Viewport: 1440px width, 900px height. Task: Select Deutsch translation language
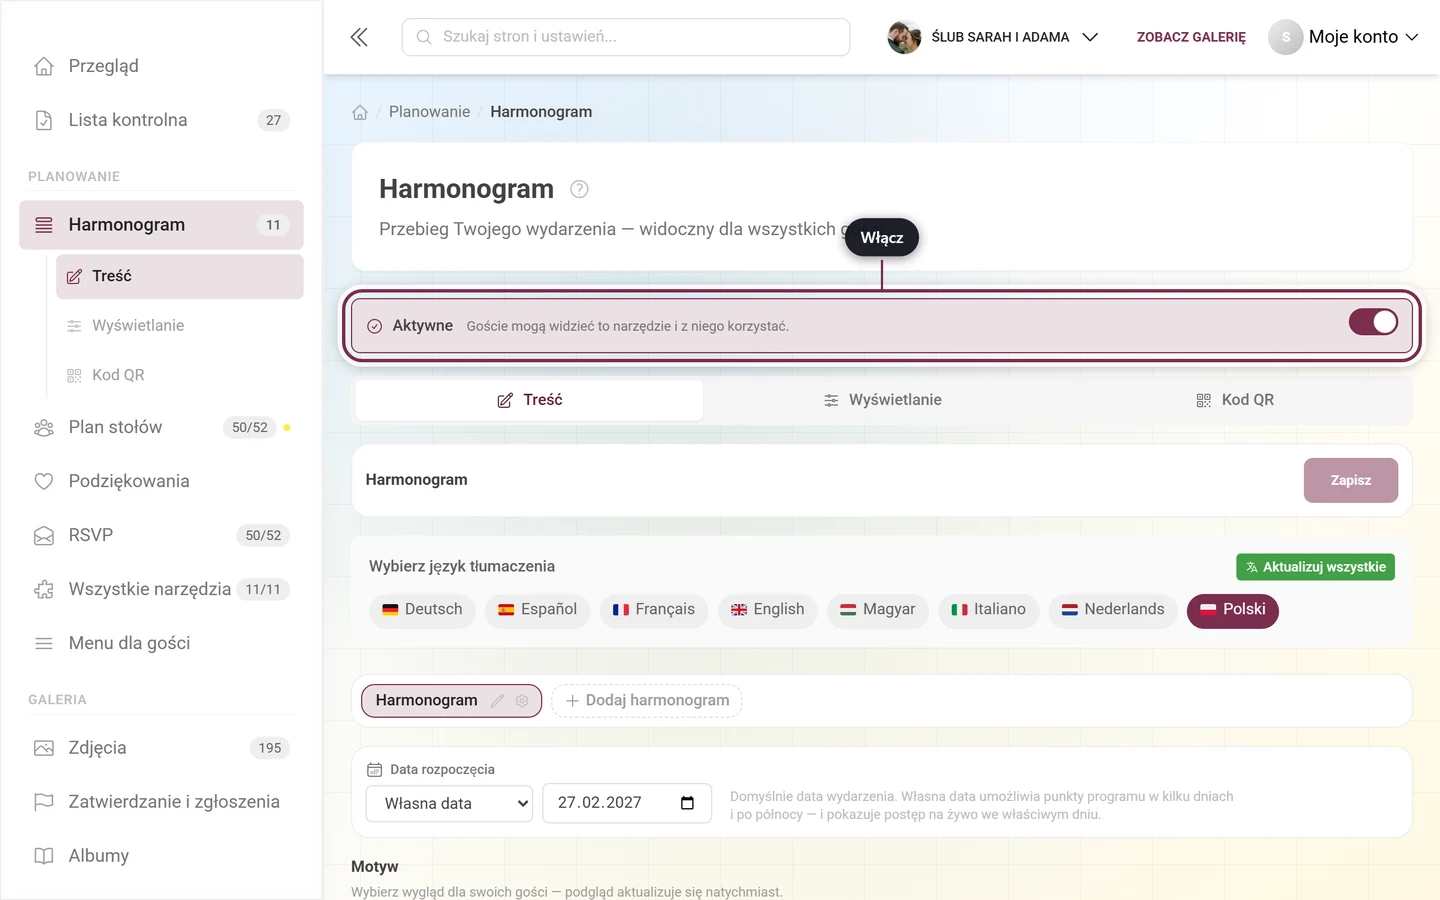pyautogui.click(x=422, y=610)
